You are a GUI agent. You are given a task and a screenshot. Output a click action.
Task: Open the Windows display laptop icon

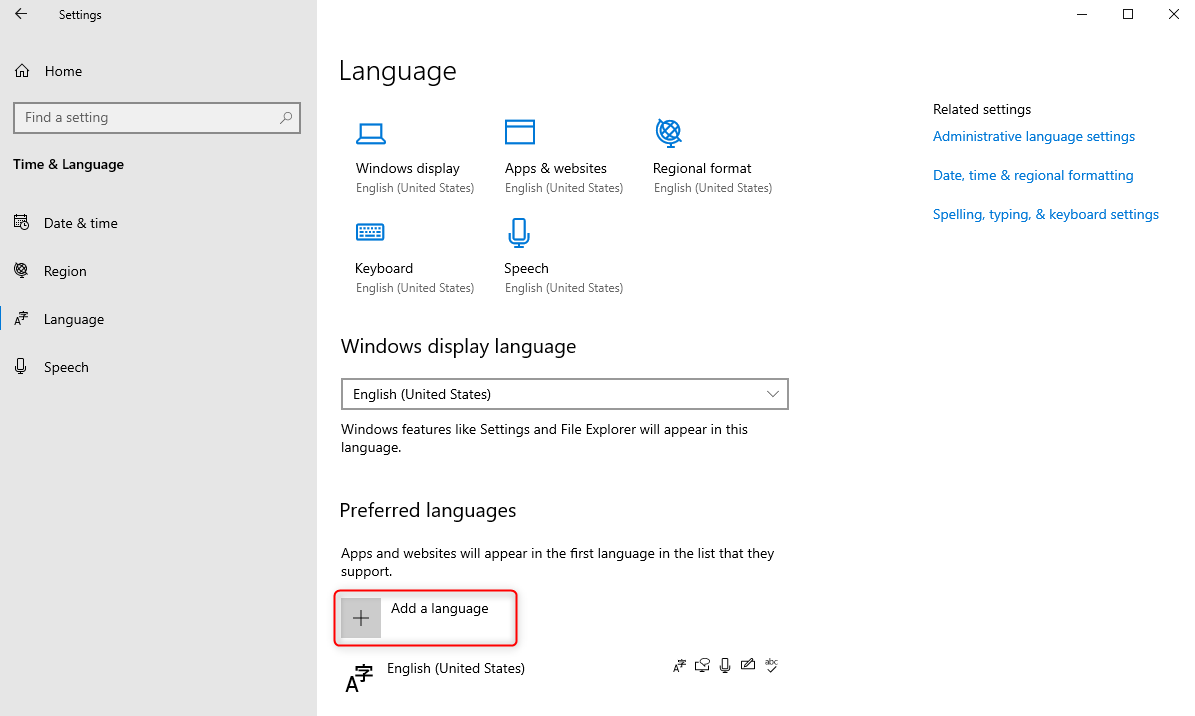point(371,133)
